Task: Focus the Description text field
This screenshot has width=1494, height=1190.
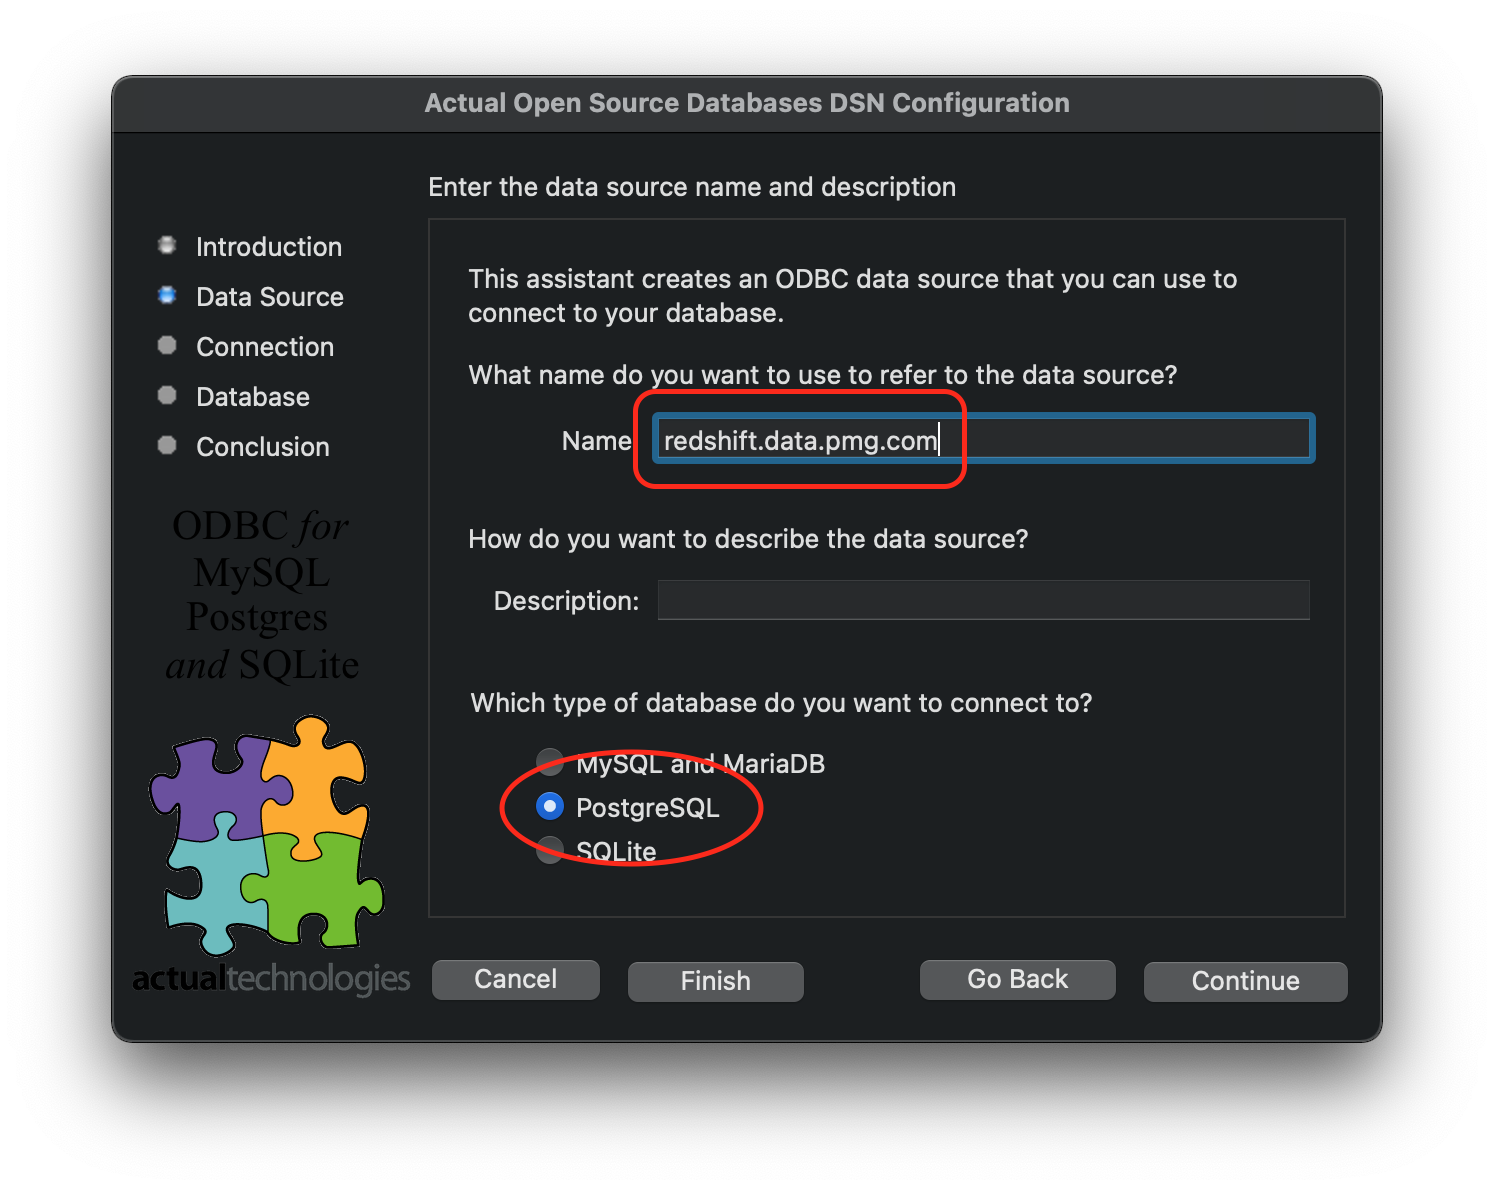Action: 984,600
